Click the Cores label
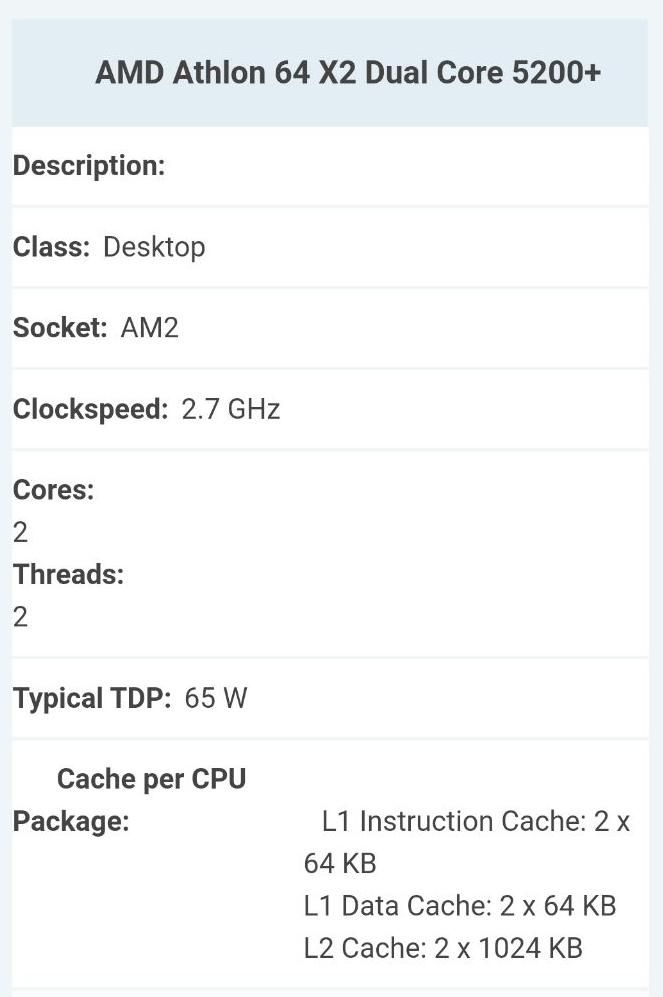Viewport: 663px width, 997px height. [53, 490]
